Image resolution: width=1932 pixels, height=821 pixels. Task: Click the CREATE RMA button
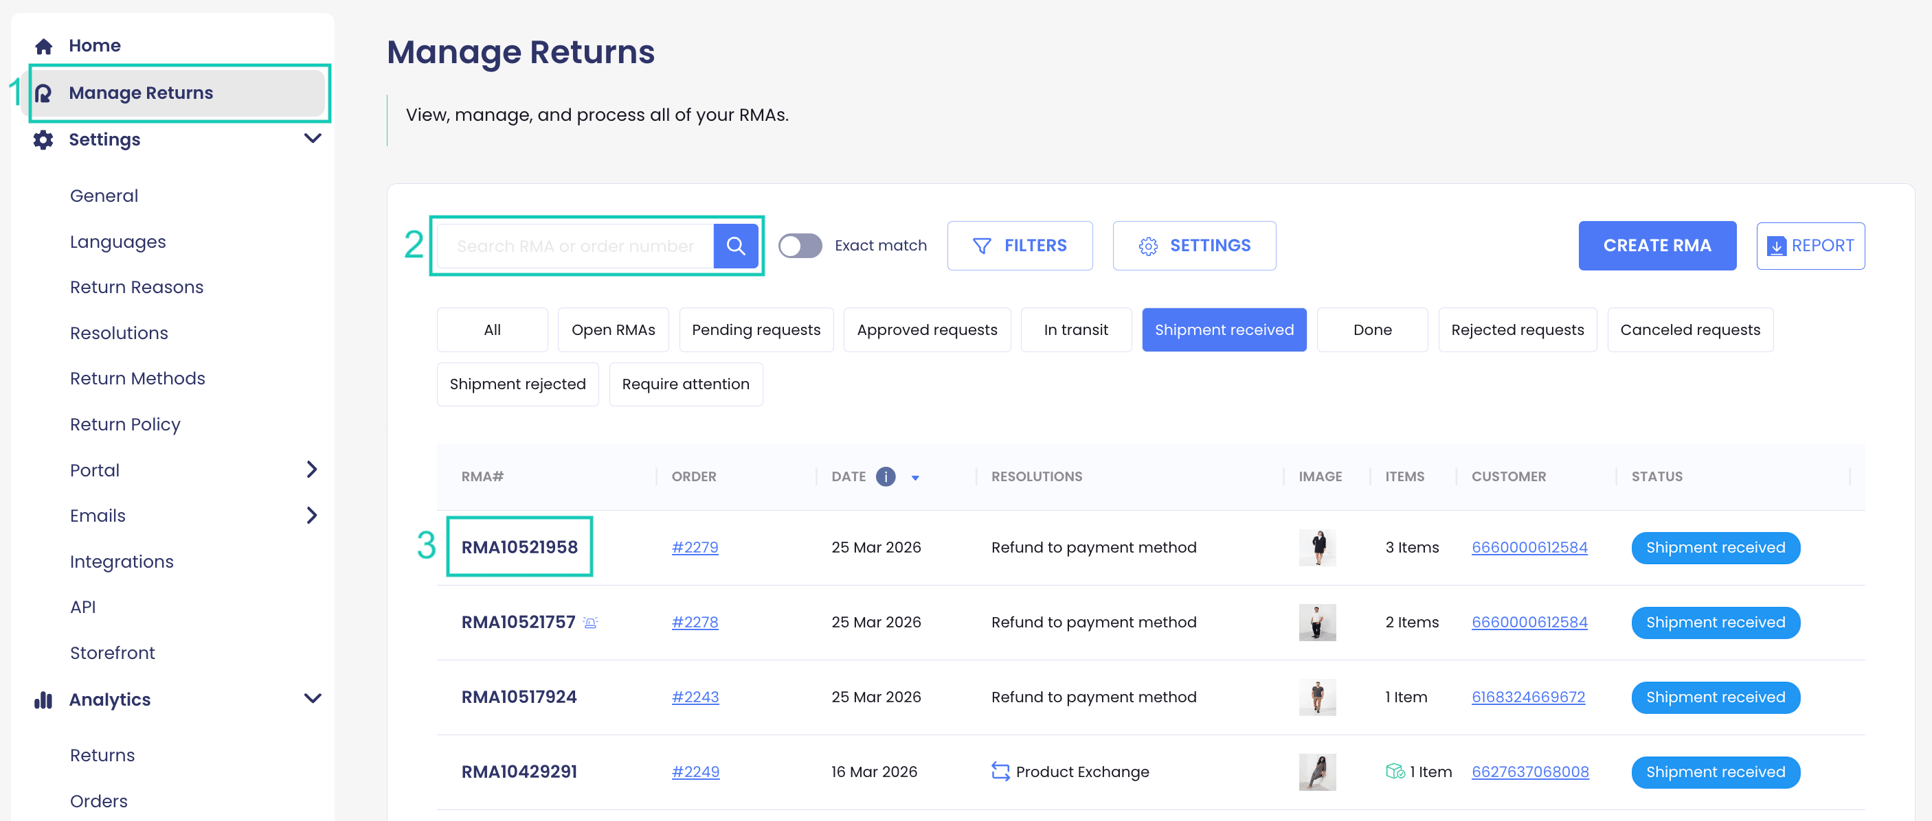[1657, 246]
